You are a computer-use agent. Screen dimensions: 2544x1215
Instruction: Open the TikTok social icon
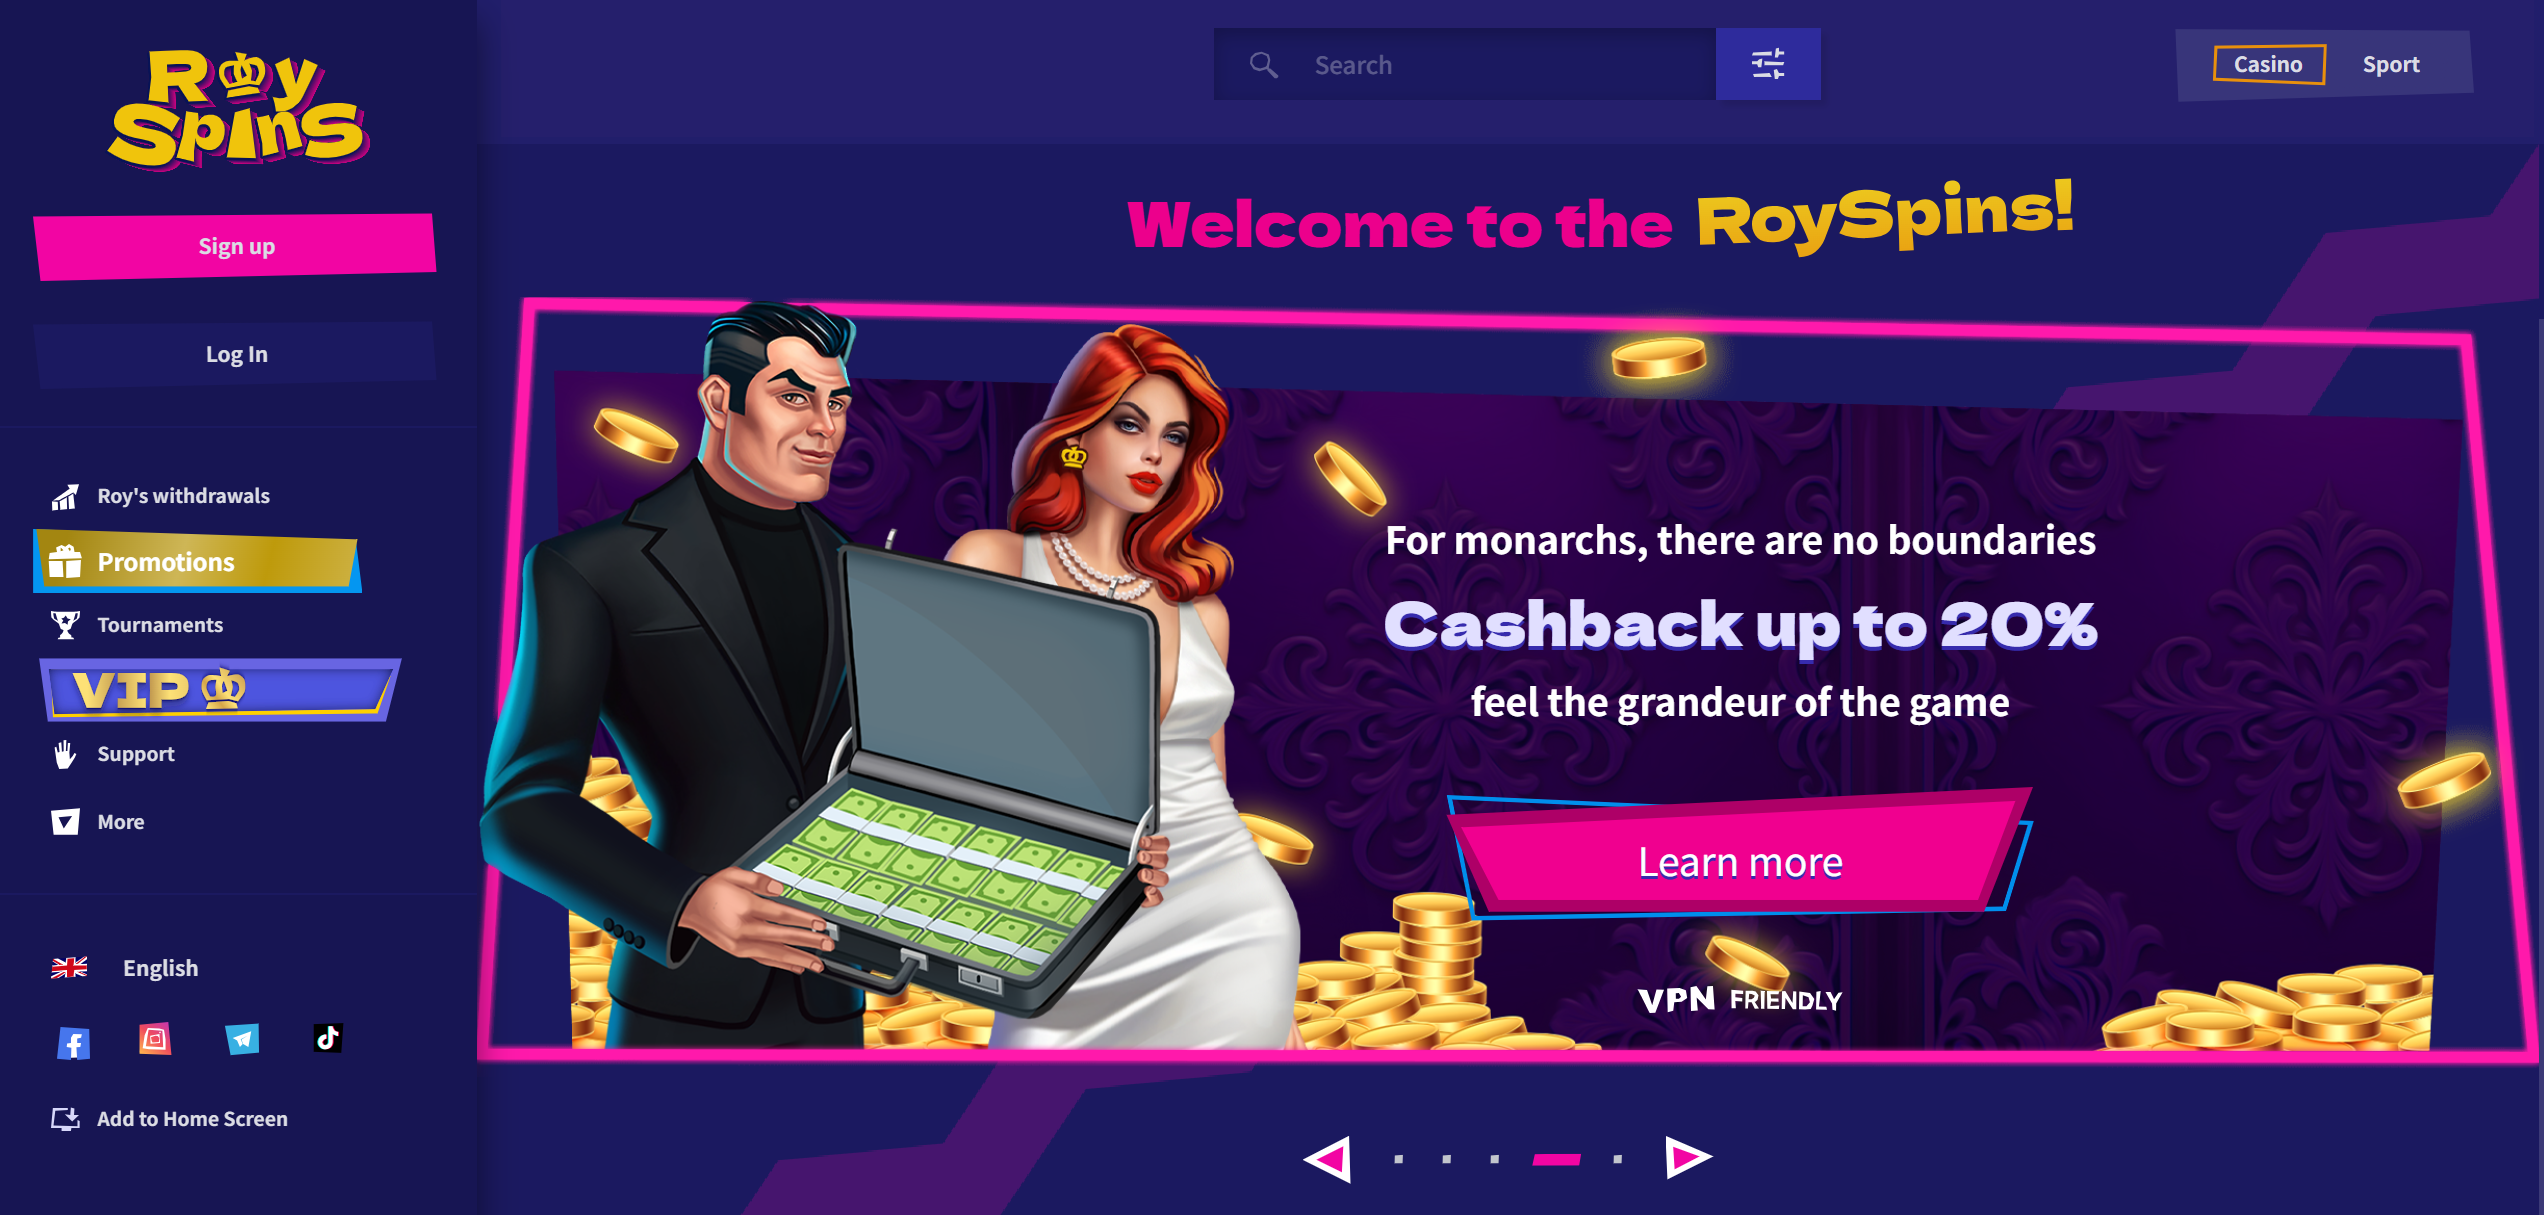pyautogui.click(x=328, y=1039)
